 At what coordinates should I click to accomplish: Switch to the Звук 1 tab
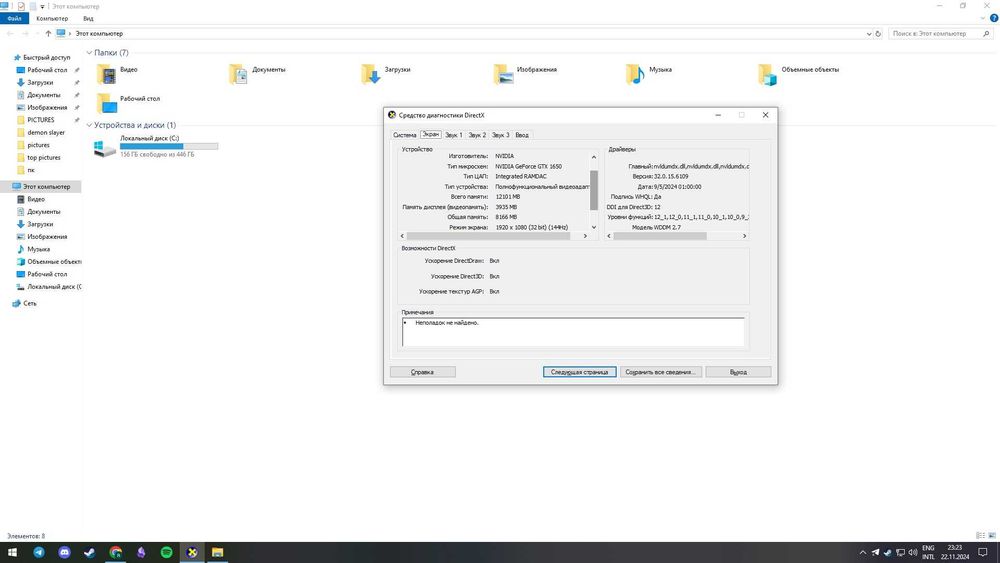pos(453,135)
